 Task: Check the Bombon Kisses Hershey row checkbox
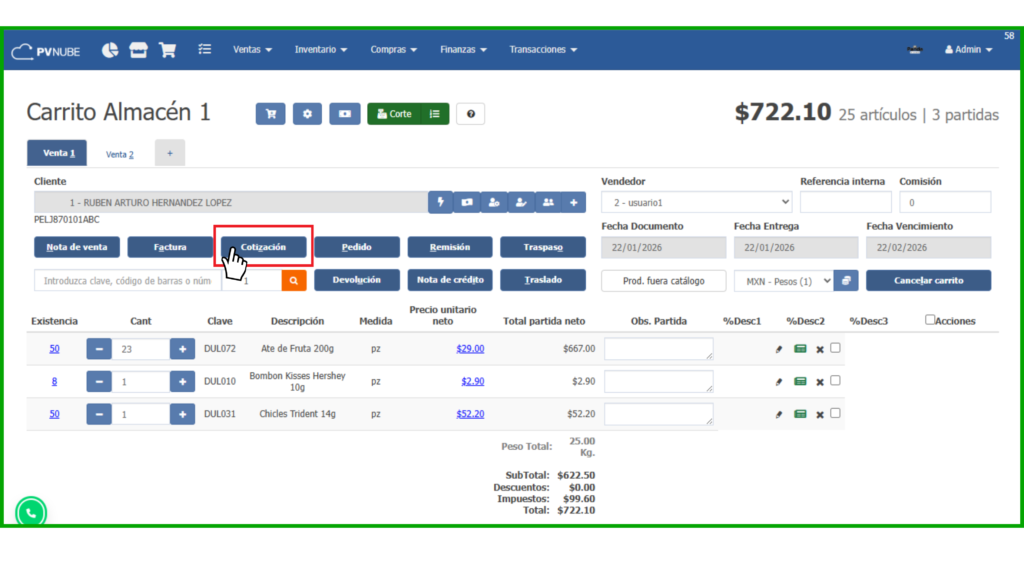(x=835, y=380)
